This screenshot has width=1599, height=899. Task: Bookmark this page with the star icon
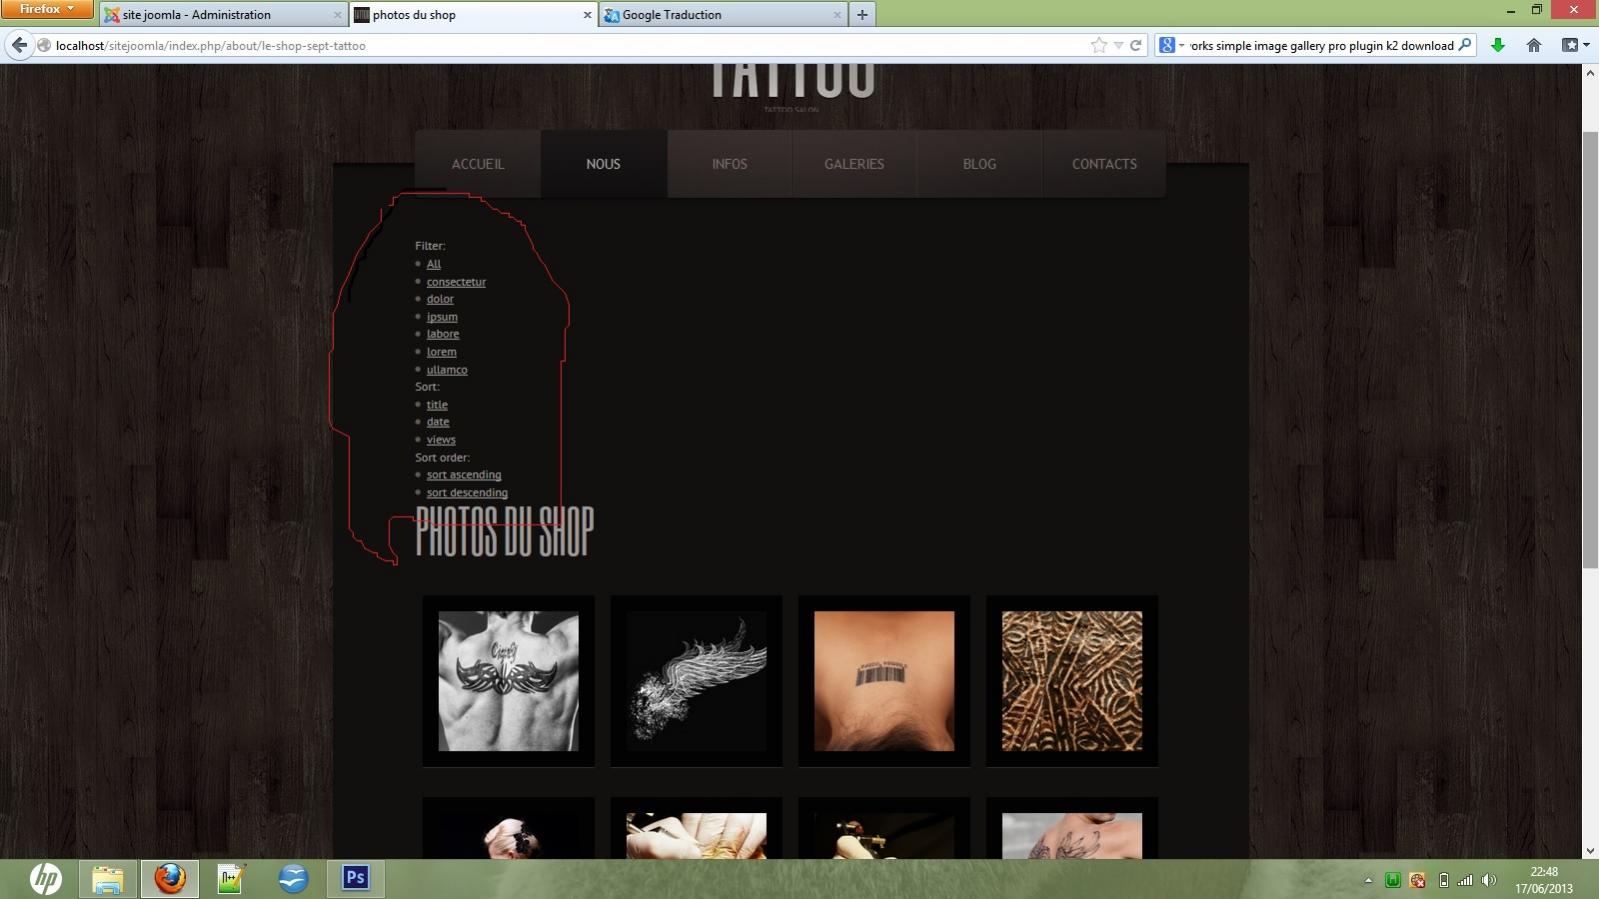tap(1099, 45)
